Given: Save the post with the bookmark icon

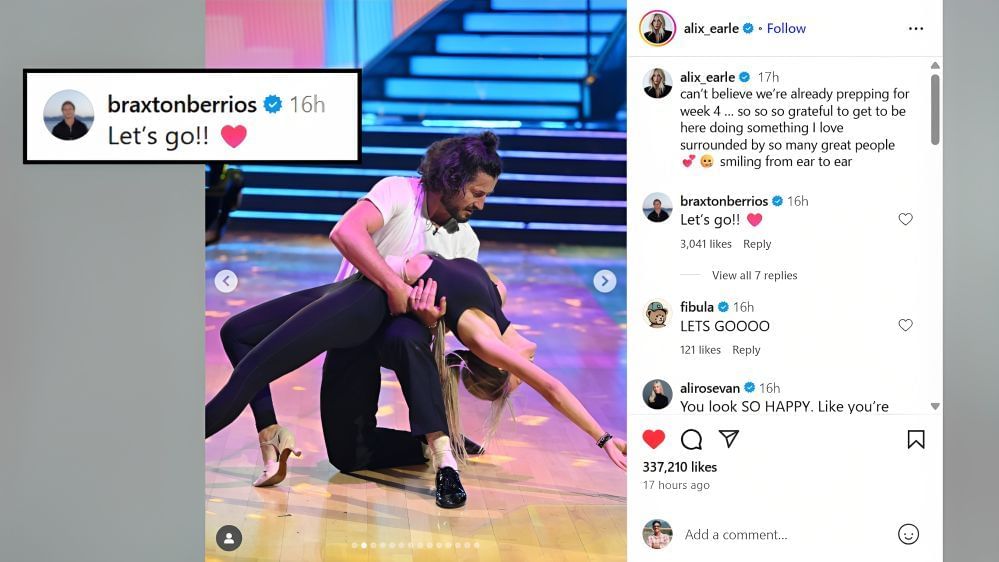Looking at the screenshot, I should click(916, 439).
